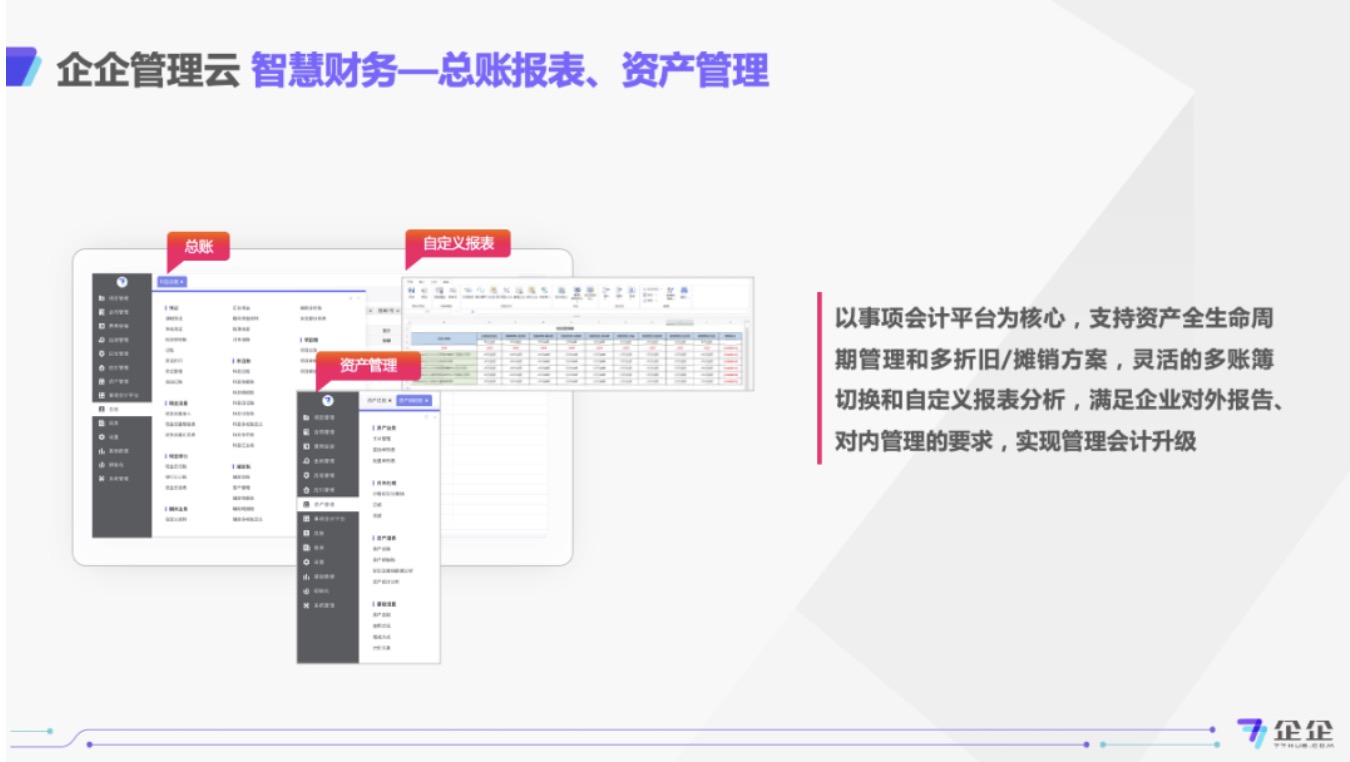Image resolution: width=1350 pixels, height=762 pixels.
Task: Click the 自定义报表 callout label
Action: pyautogui.click(x=458, y=243)
